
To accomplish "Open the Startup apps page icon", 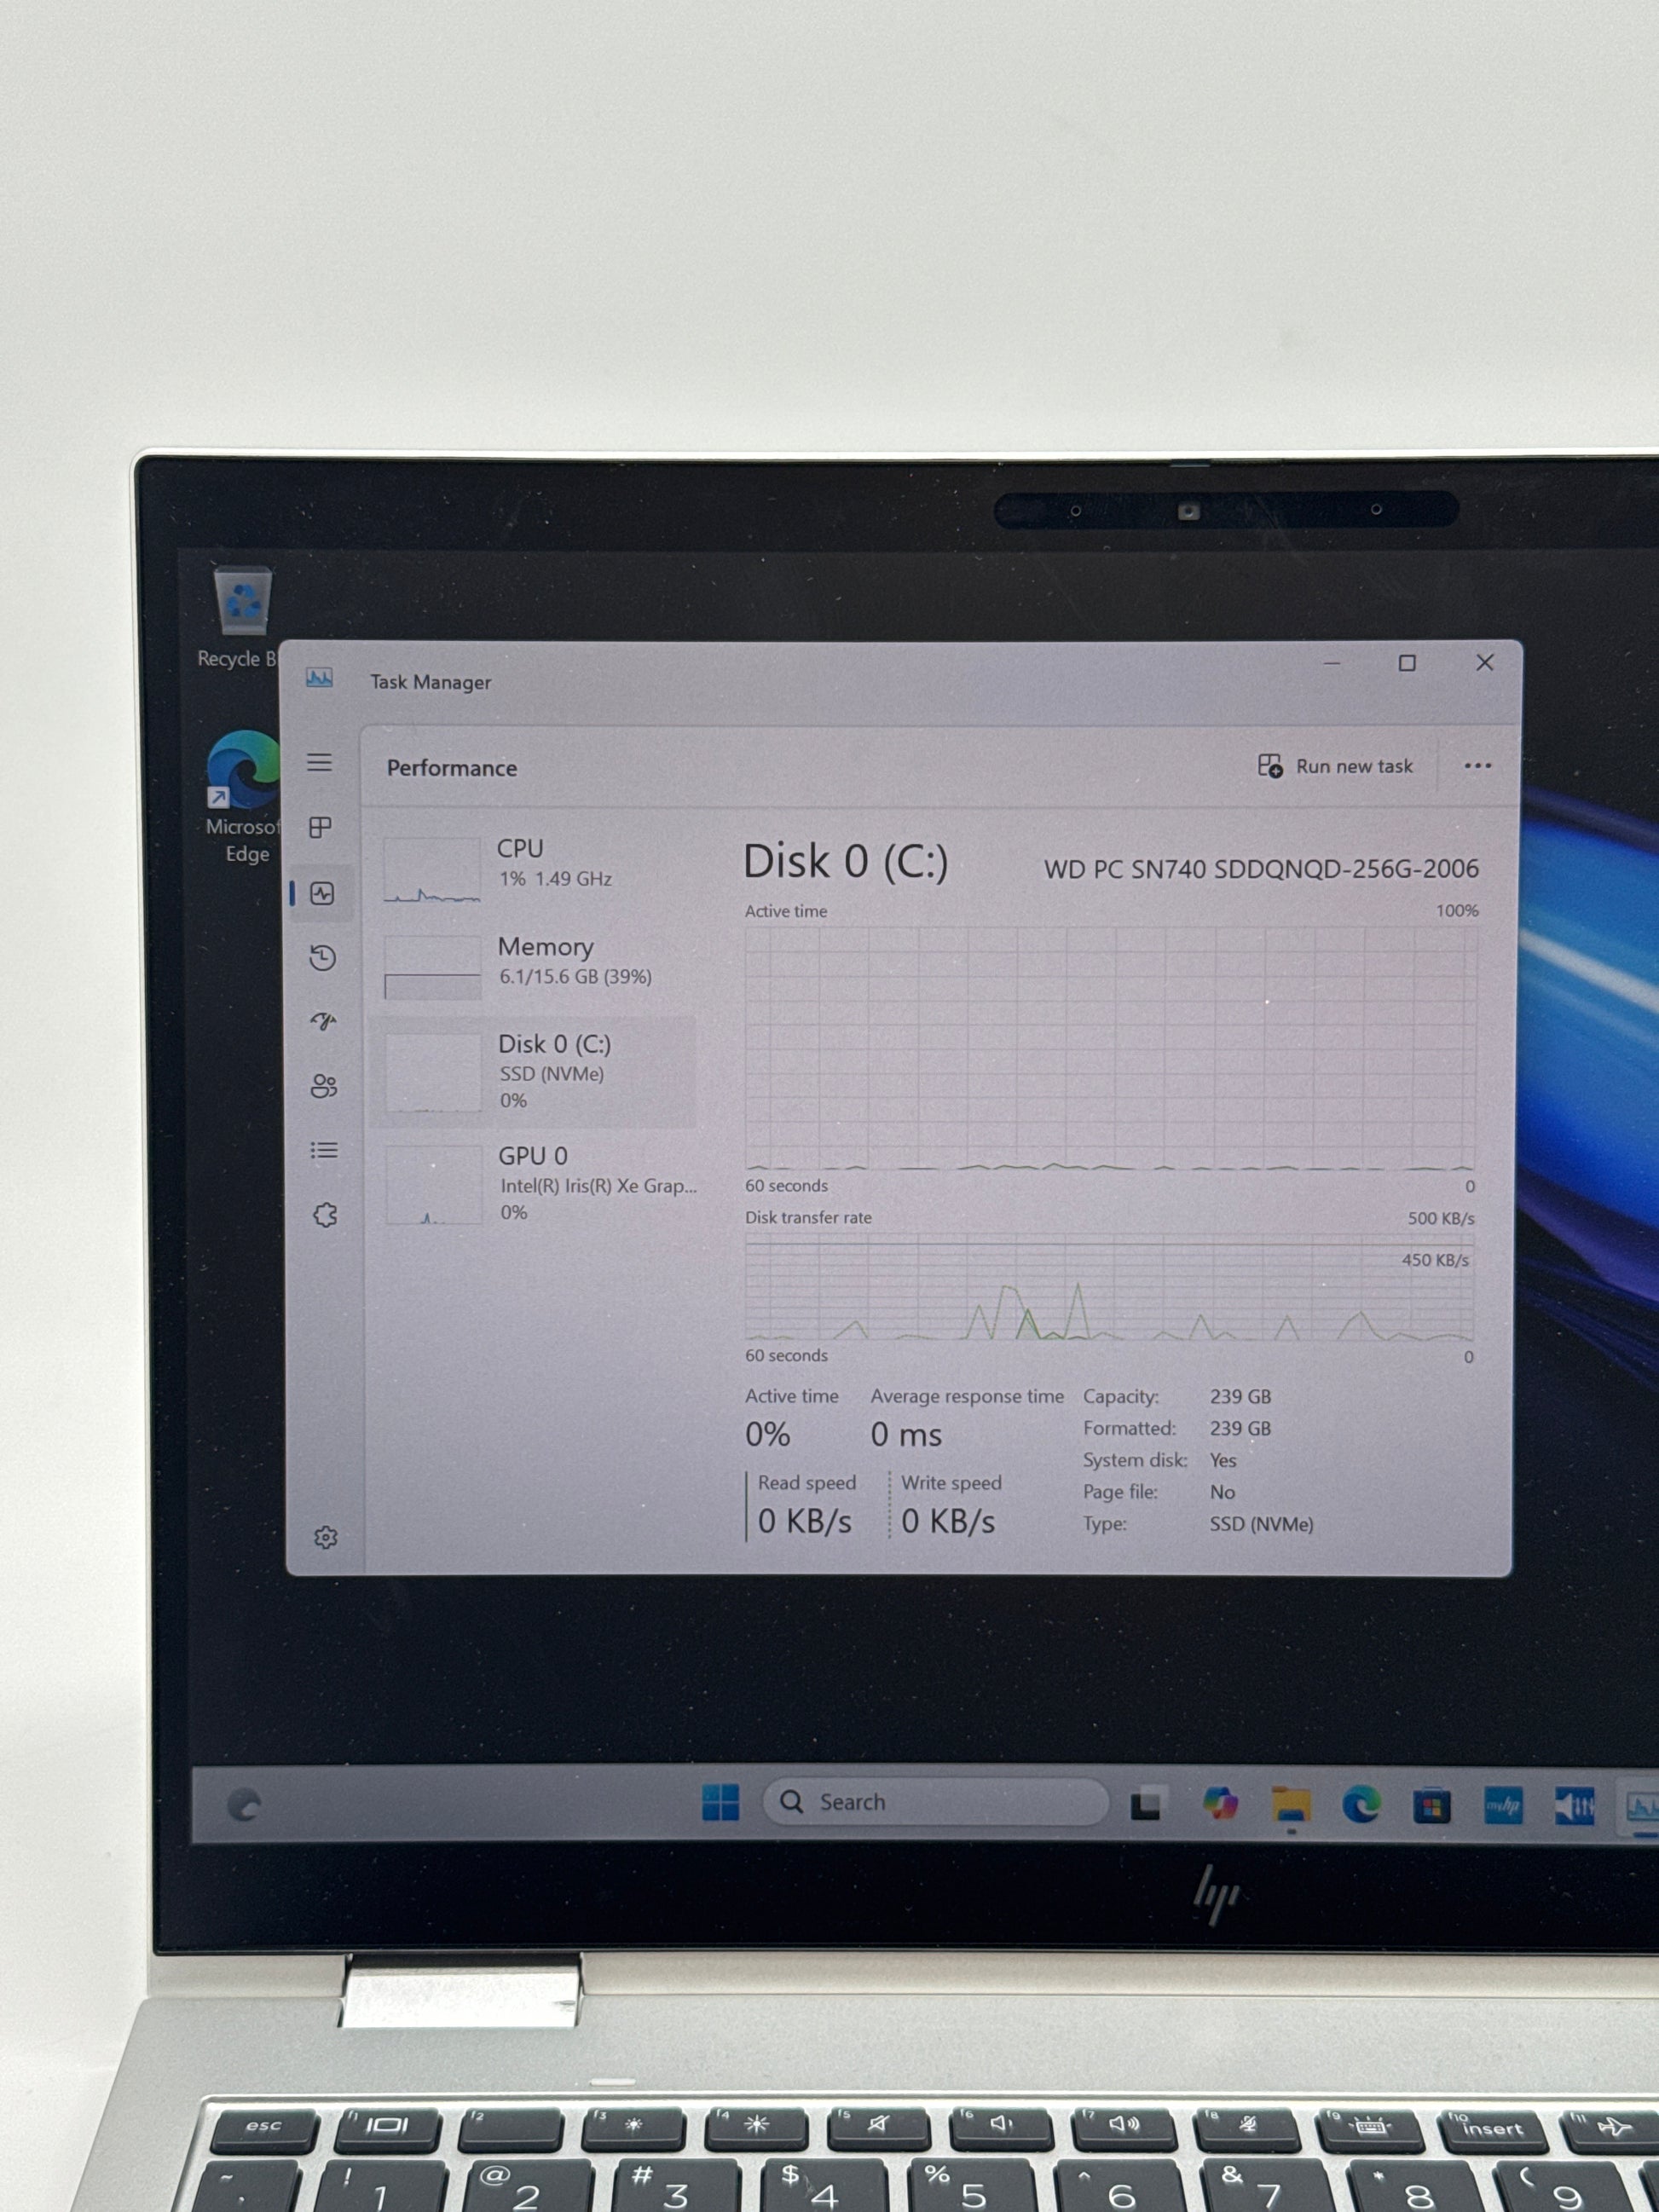I will pyautogui.click(x=323, y=1021).
